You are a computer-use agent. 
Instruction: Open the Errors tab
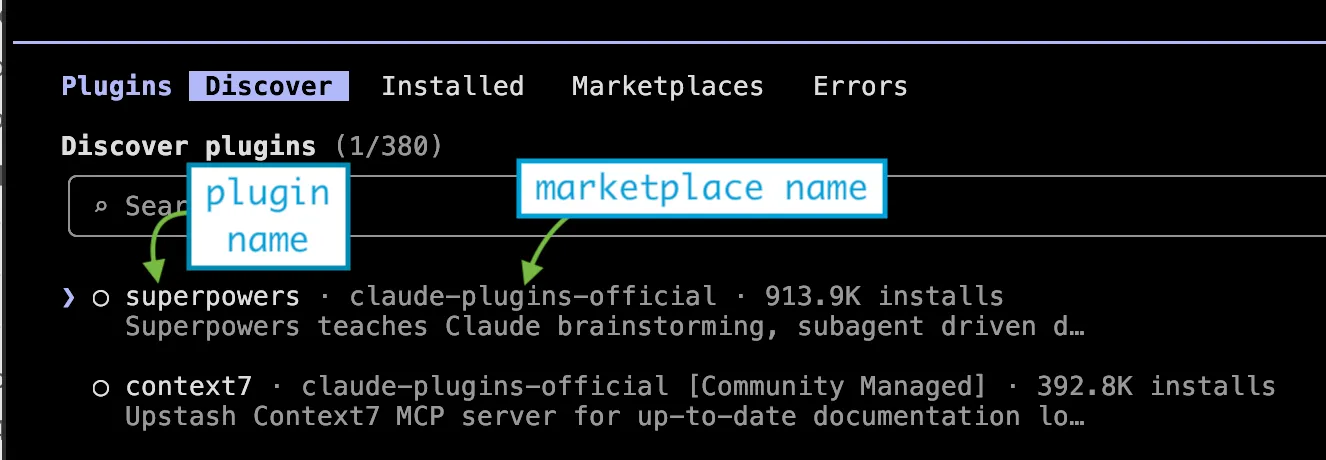point(860,86)
